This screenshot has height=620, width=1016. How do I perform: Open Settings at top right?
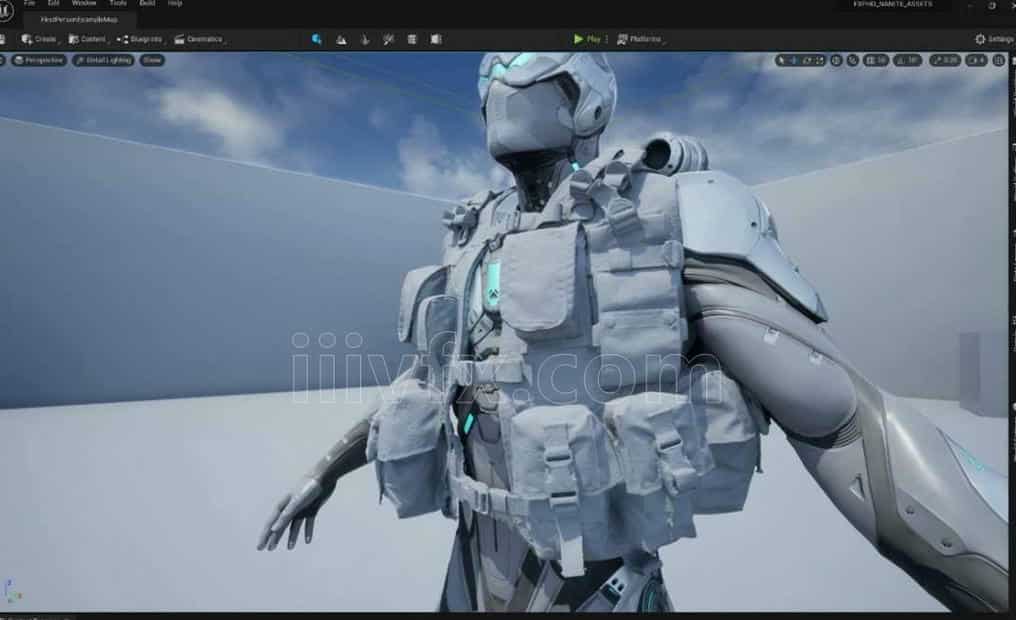click(x=994, y=39)
